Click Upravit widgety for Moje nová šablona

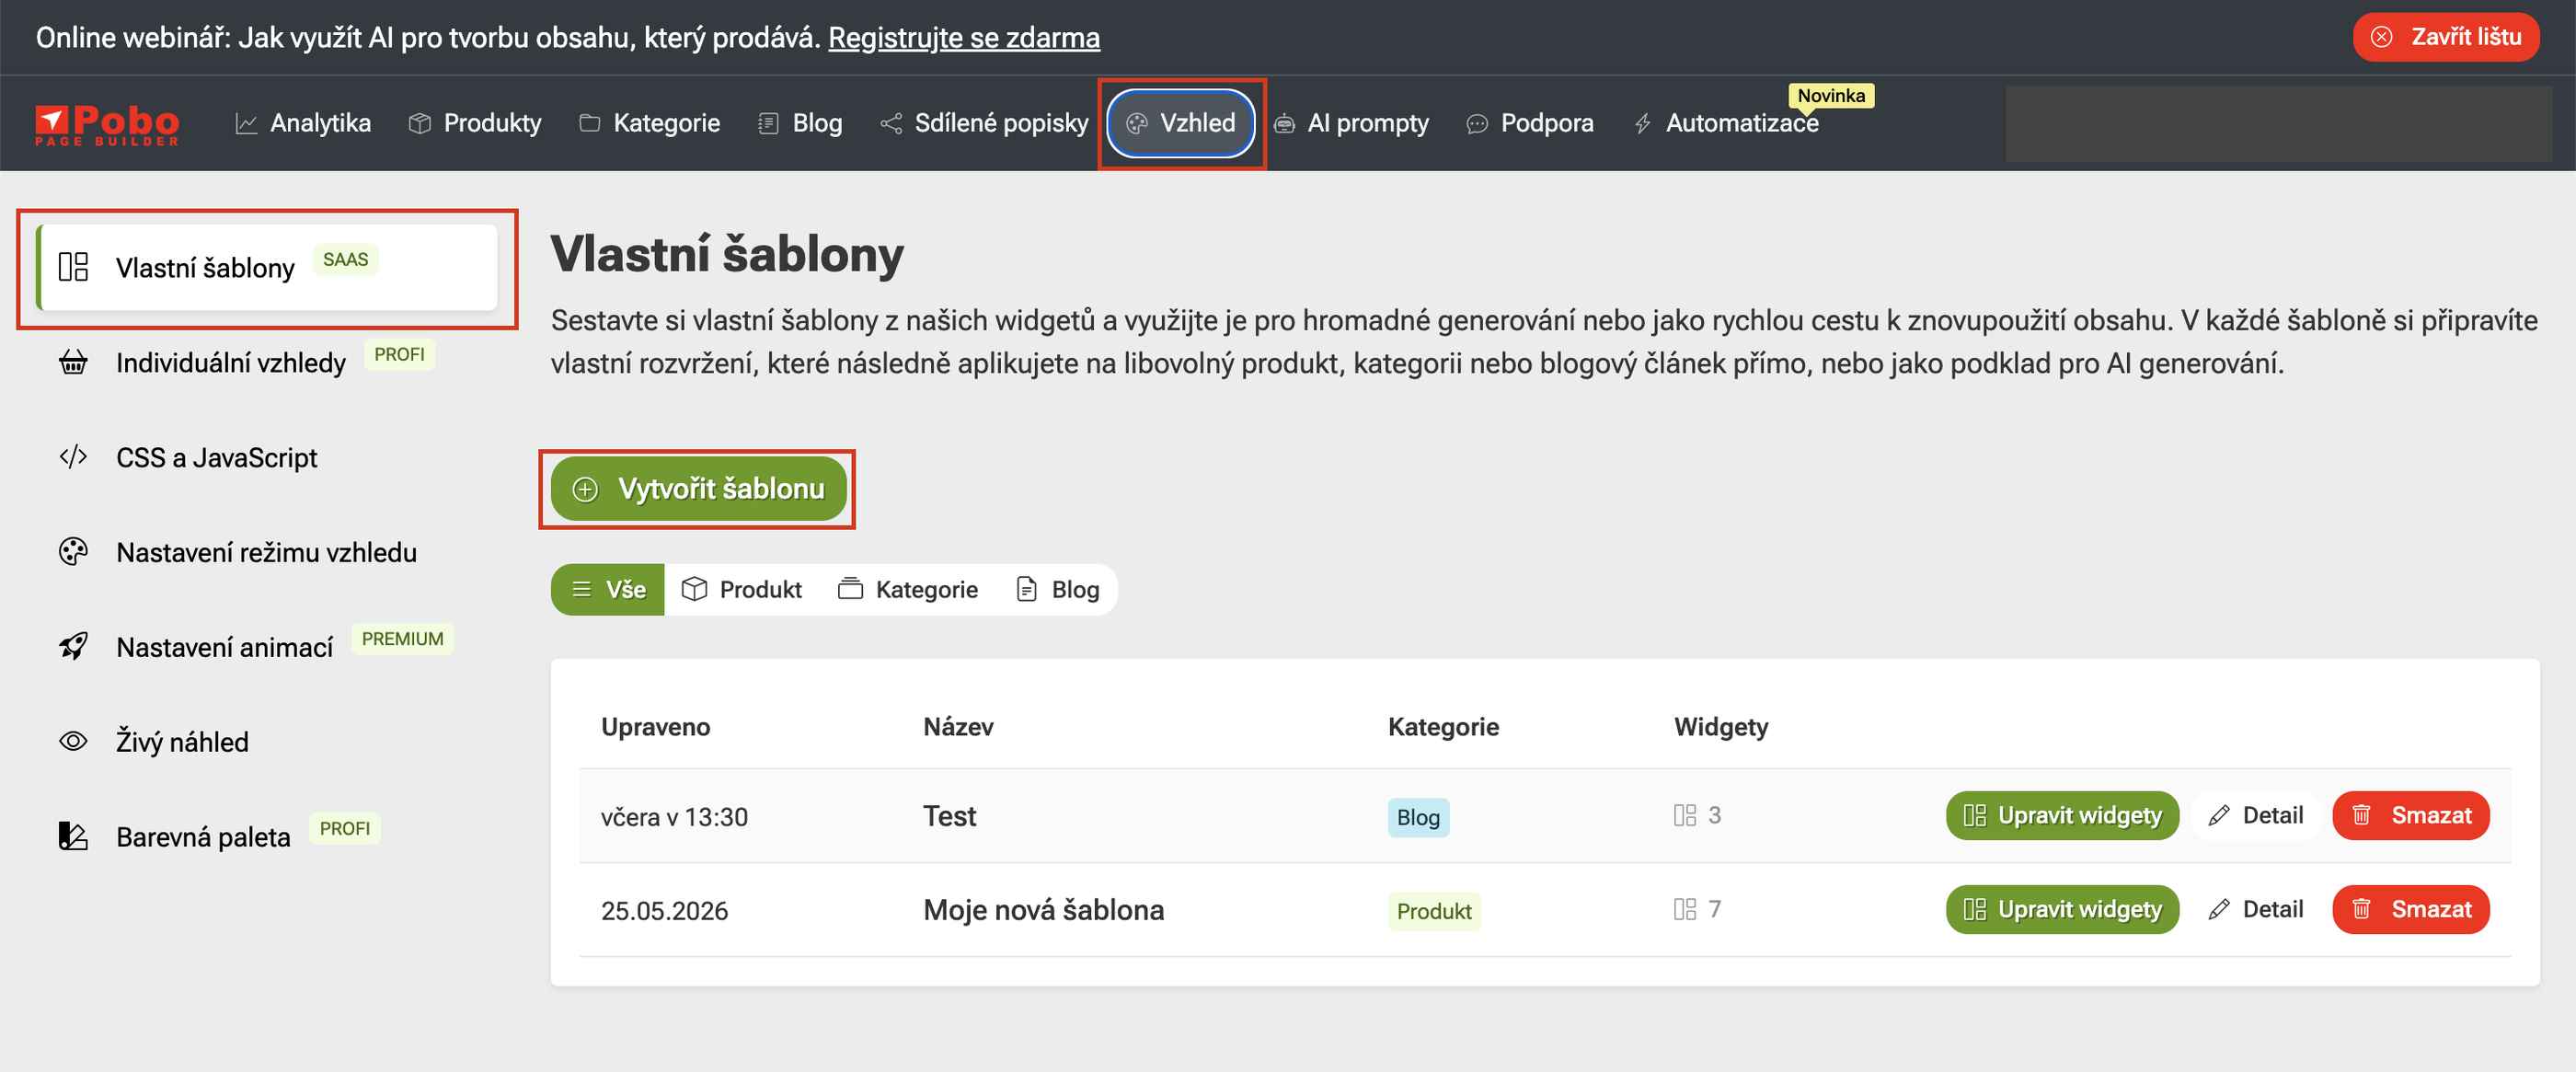point(2062,910)
